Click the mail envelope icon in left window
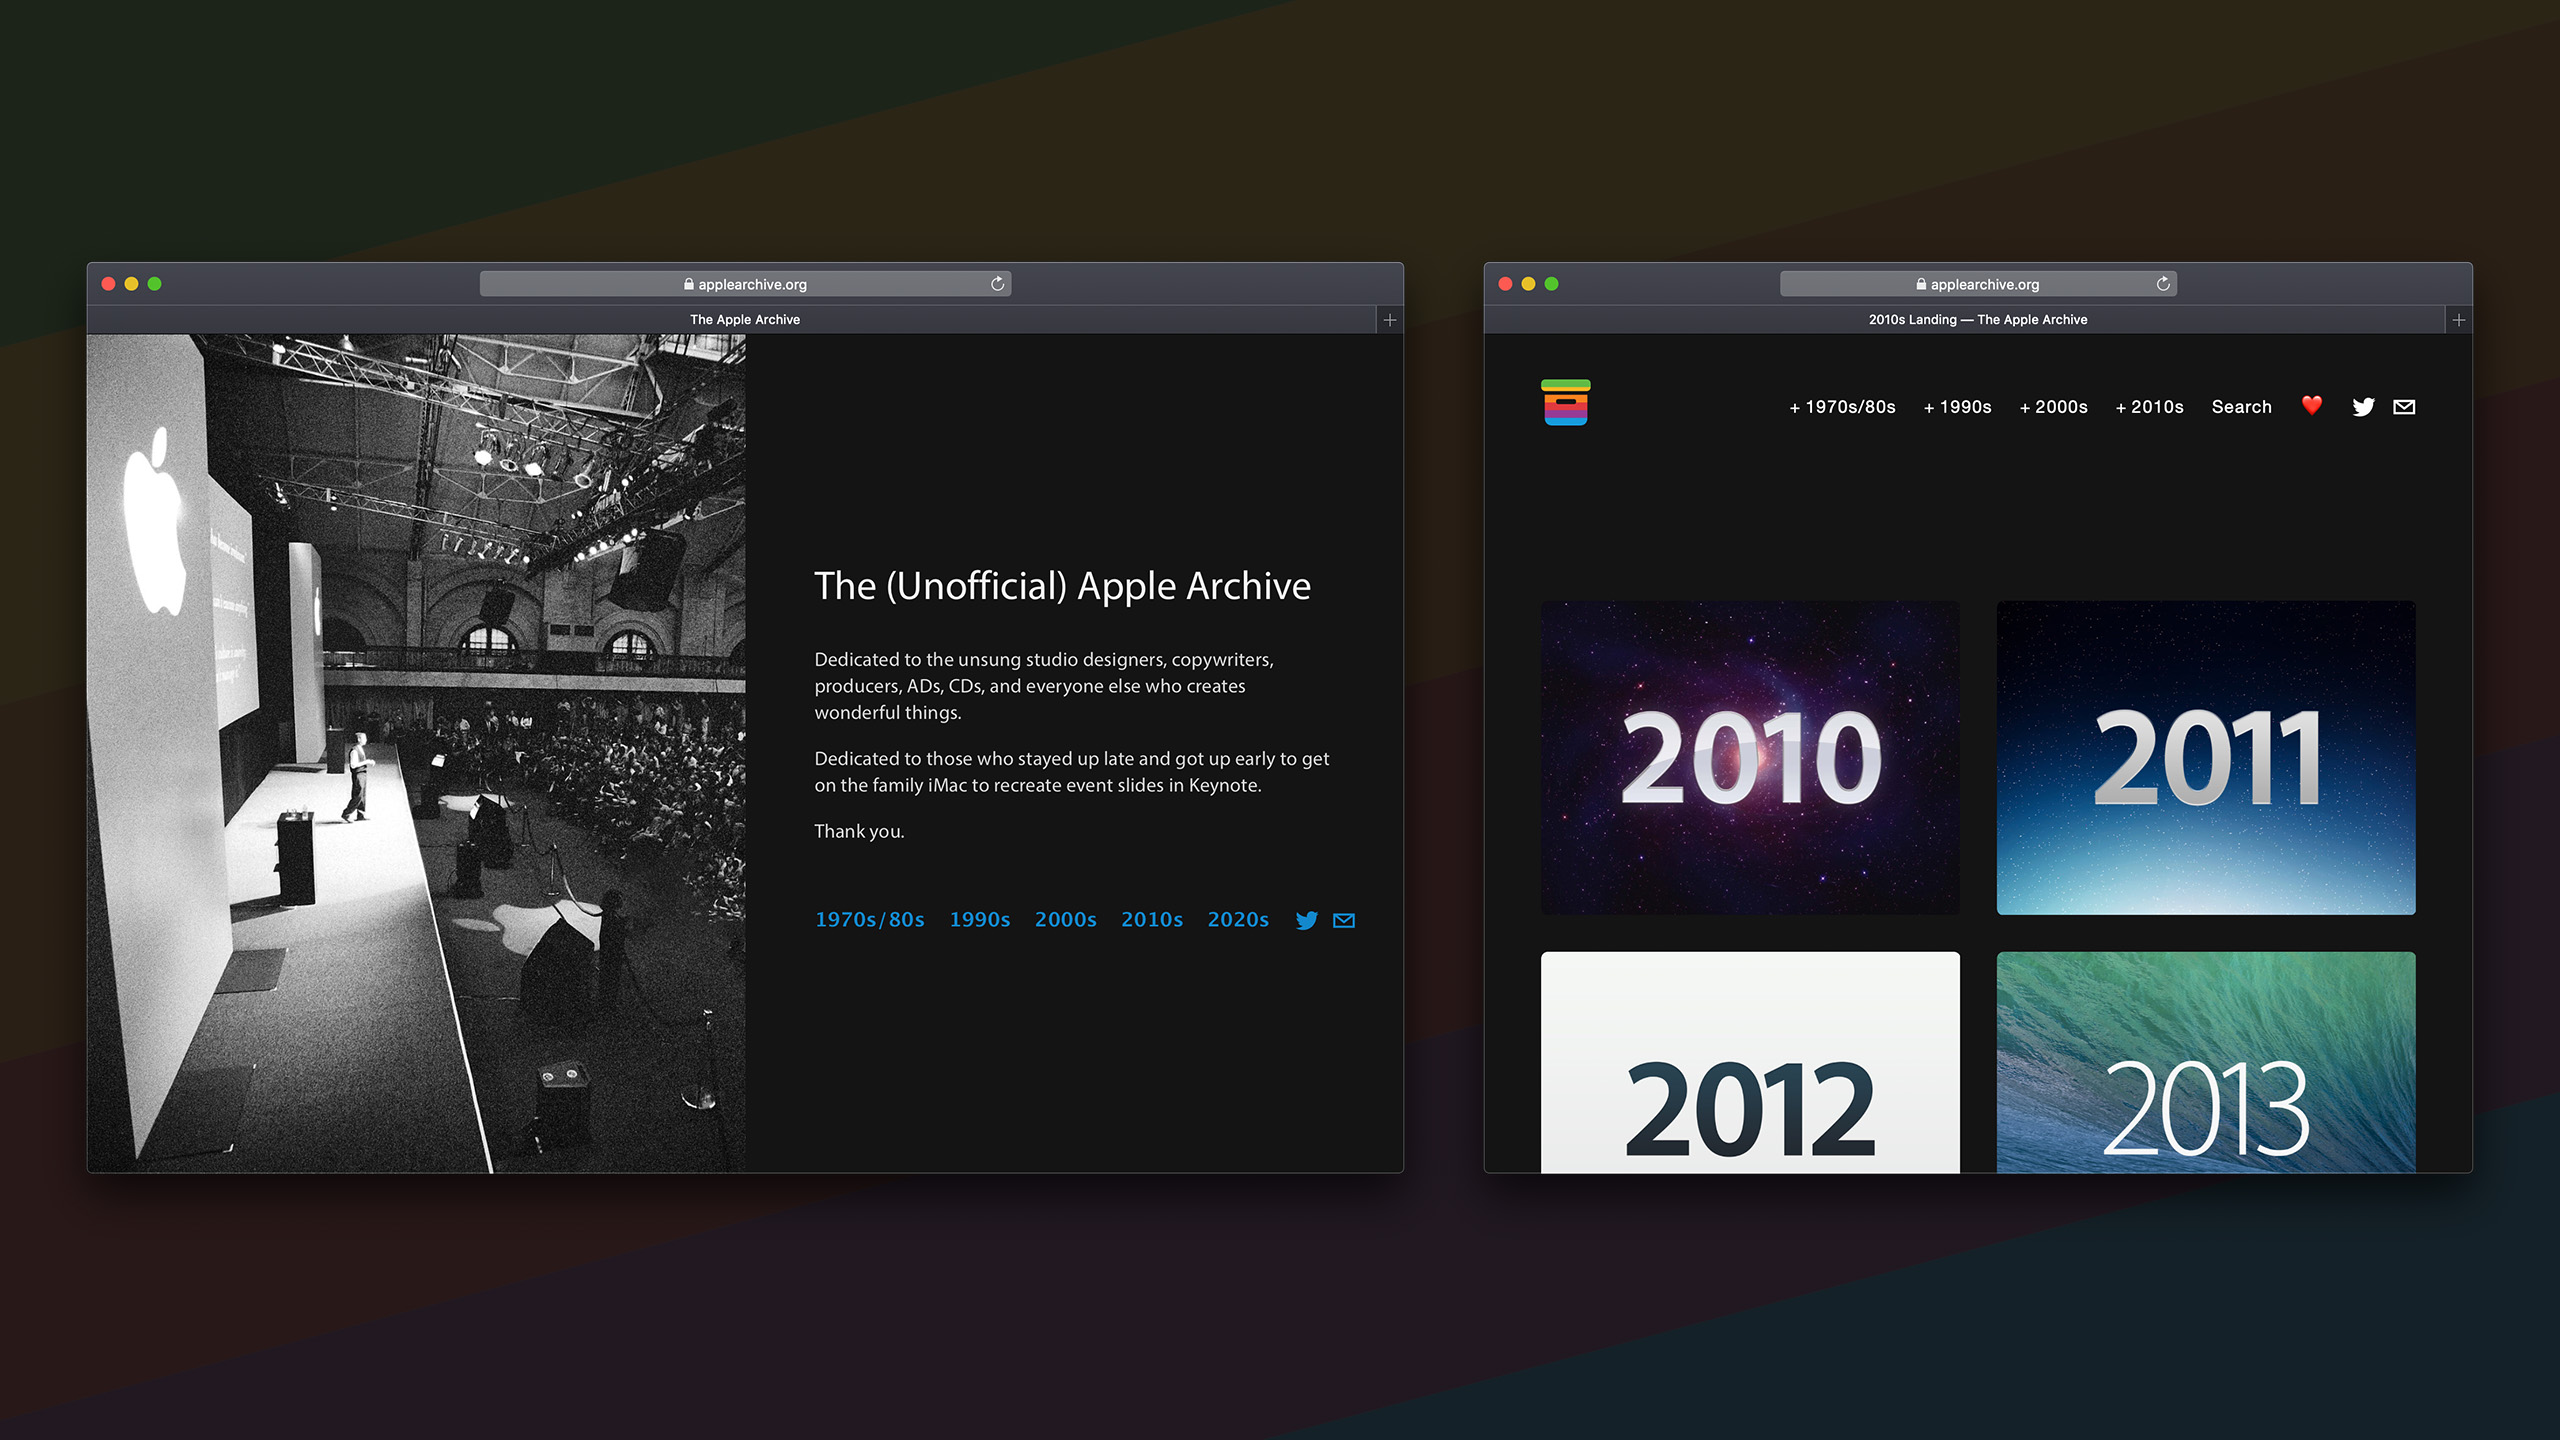This screenshot has height=1440, width=2560. pyautogui.click(x=1344, y=920)
